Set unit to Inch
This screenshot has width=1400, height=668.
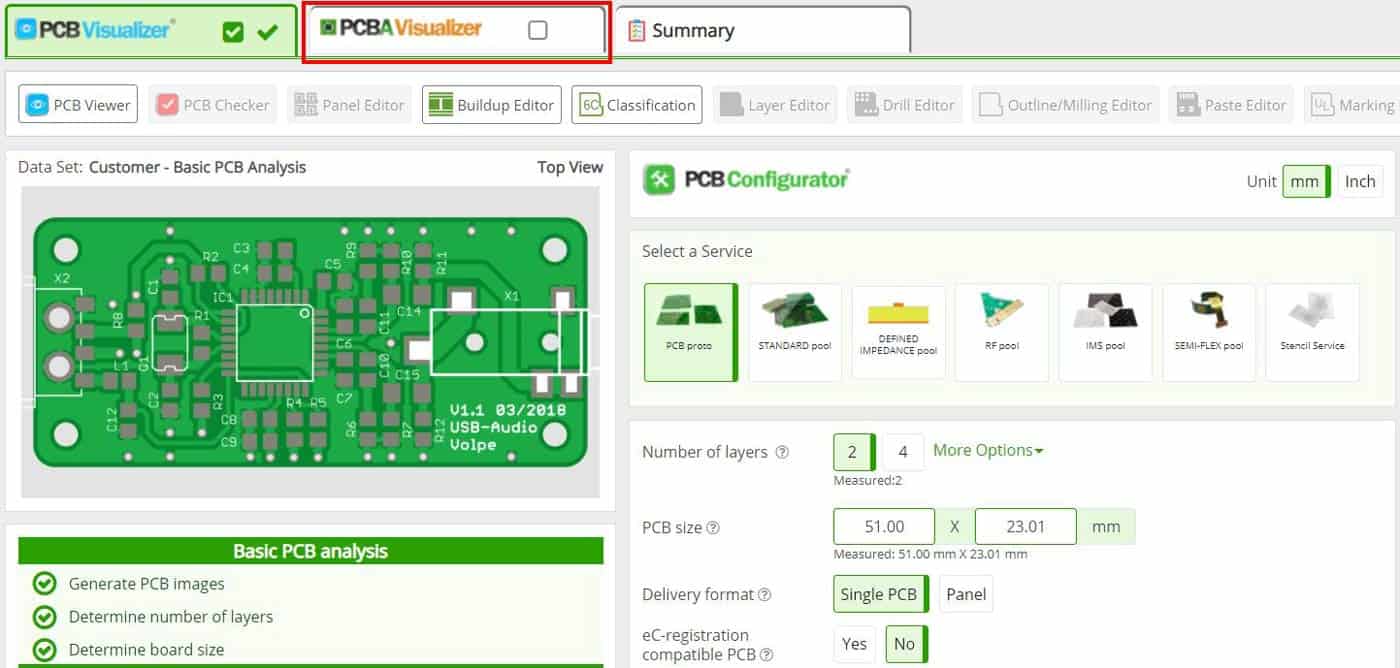click(x=1360, y=181)
